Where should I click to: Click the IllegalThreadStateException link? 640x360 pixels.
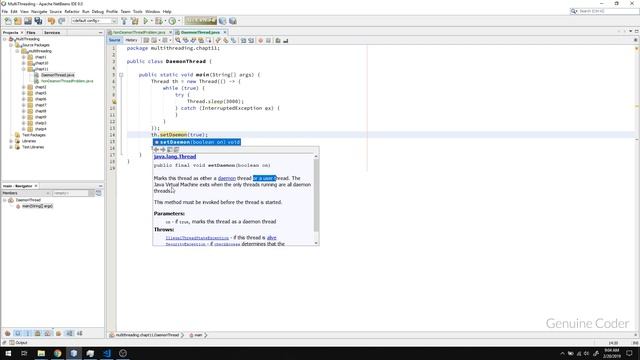pyautogui.click(x=197, y=238)
